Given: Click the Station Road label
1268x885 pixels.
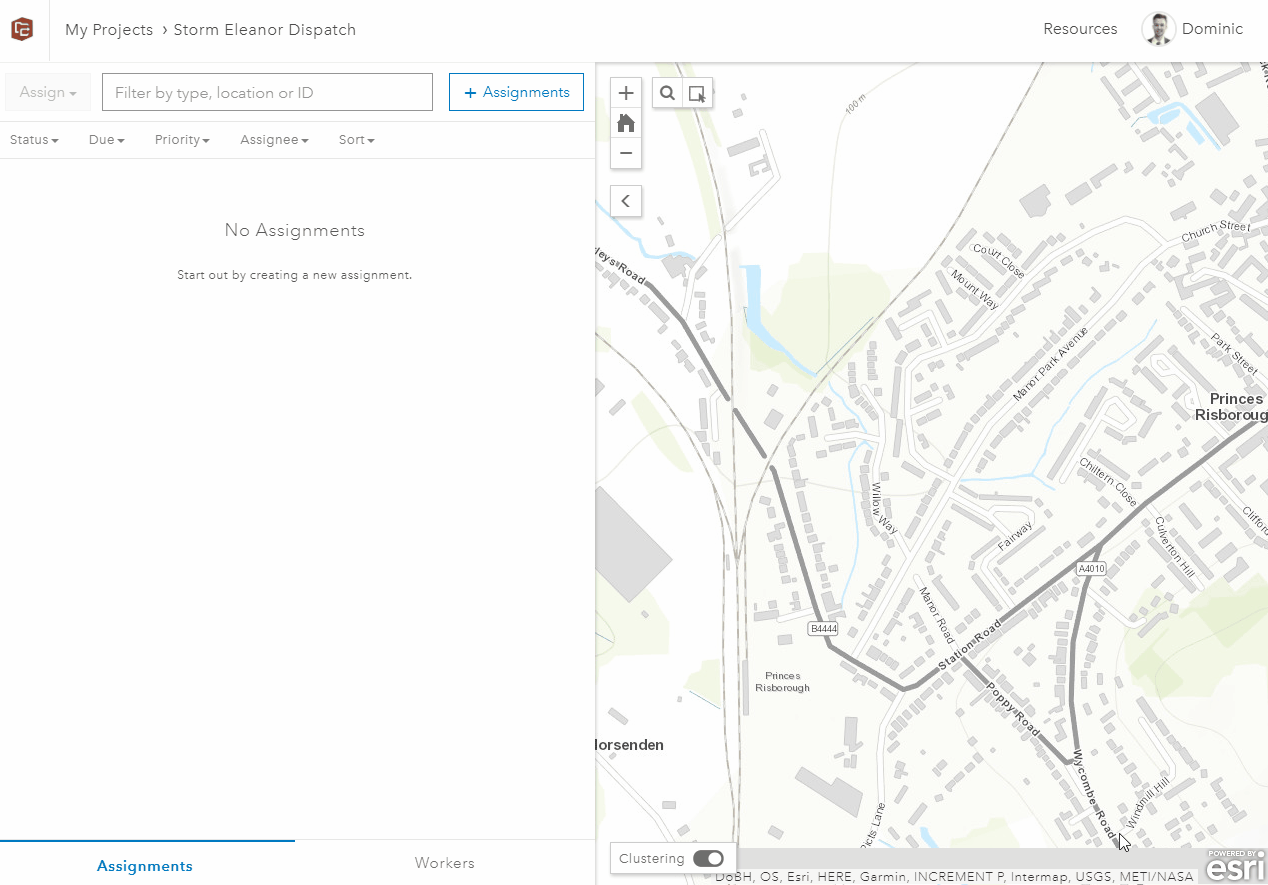Looking at the screenshot, I should pyautogui.click(x=969, y=646).
